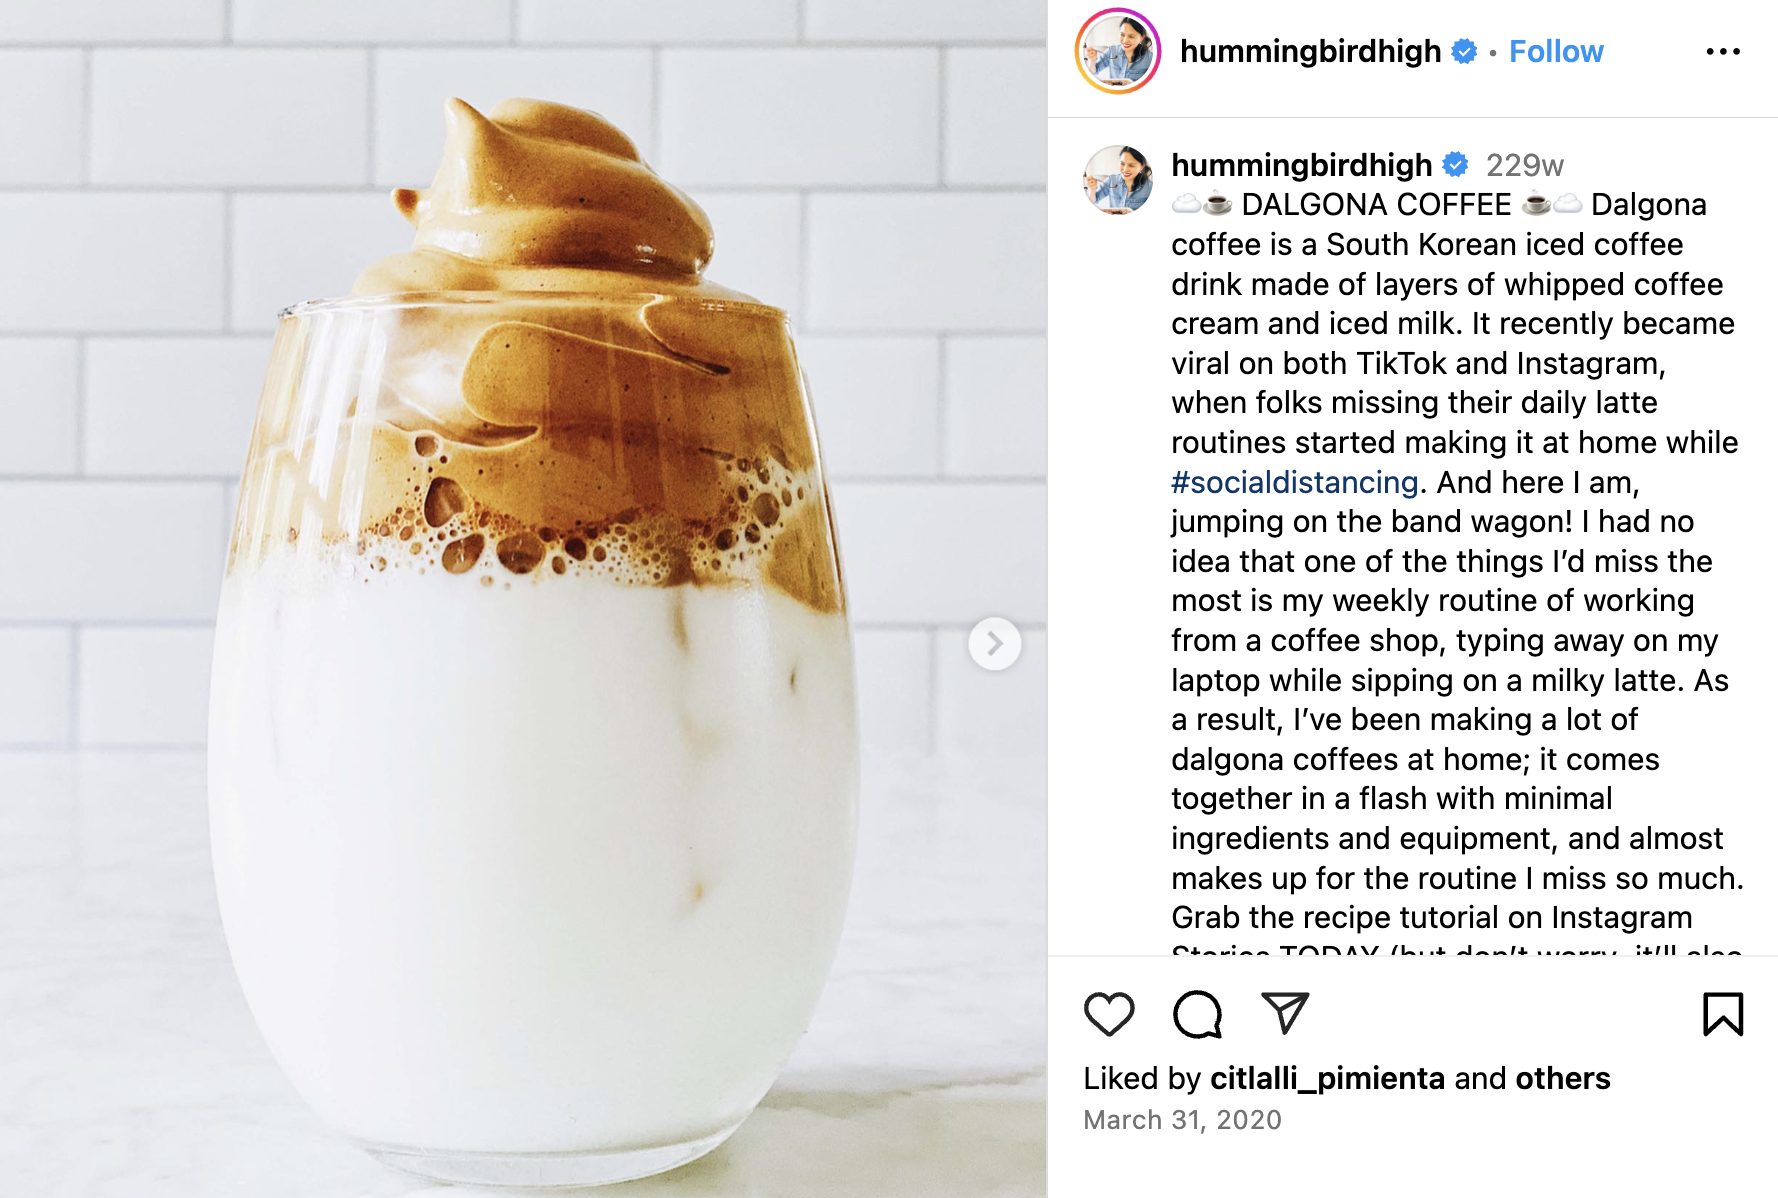Open more options three-dot menu
1778x1198 pixels.
tap(1723, 51)
